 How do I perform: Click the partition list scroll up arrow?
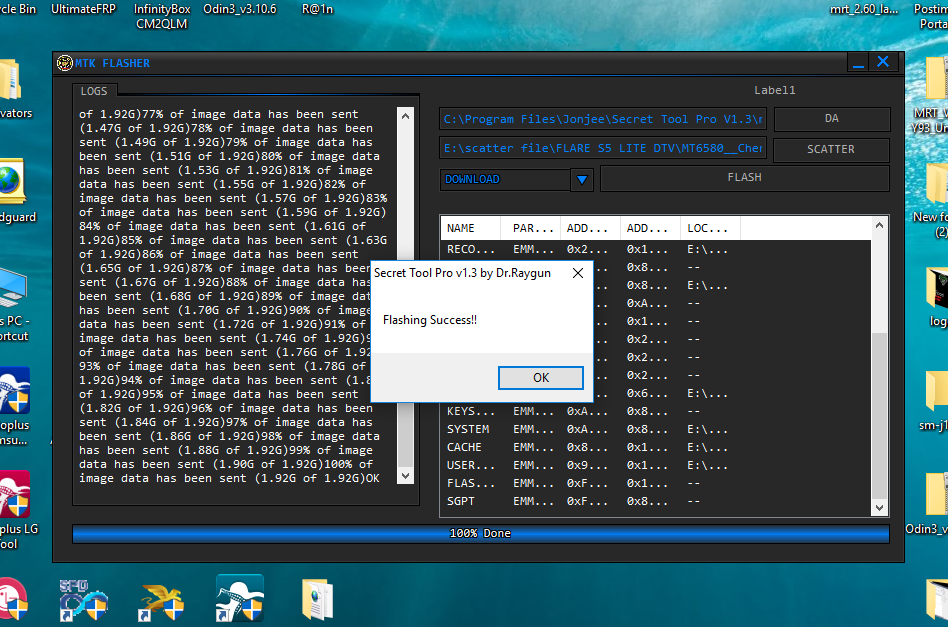click(879, 226)
